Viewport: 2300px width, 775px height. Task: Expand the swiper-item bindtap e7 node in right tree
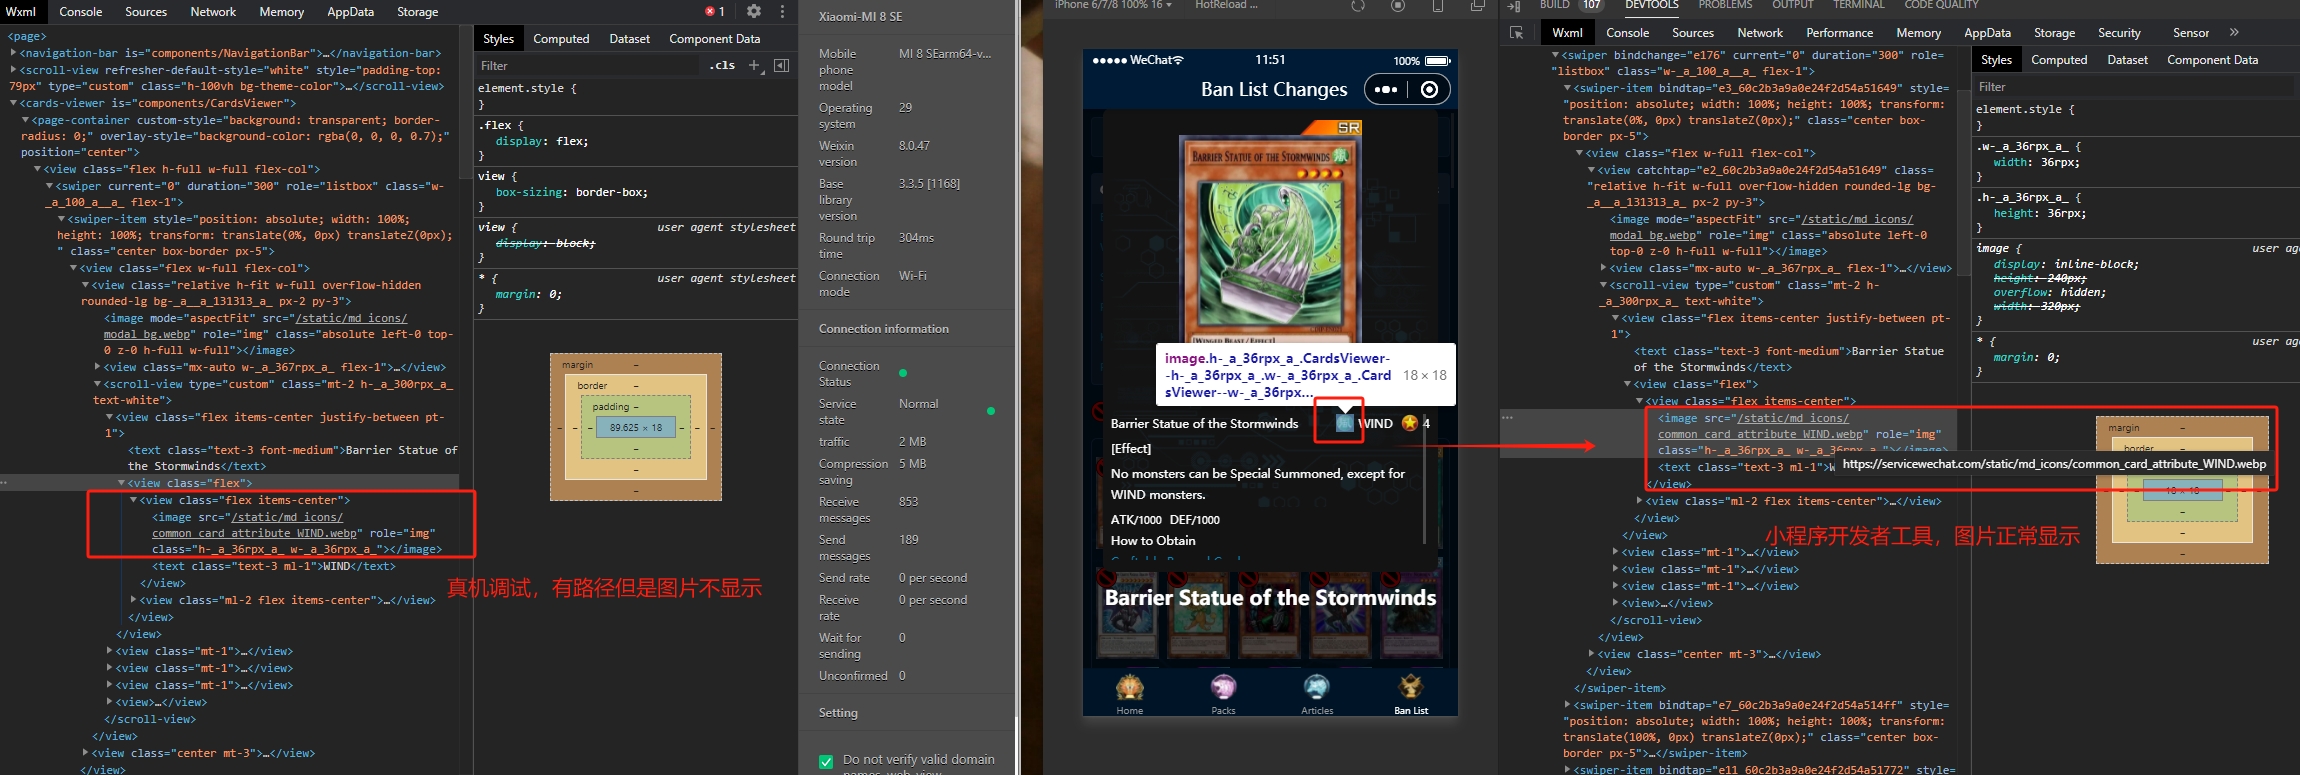tap(1568, 705)
